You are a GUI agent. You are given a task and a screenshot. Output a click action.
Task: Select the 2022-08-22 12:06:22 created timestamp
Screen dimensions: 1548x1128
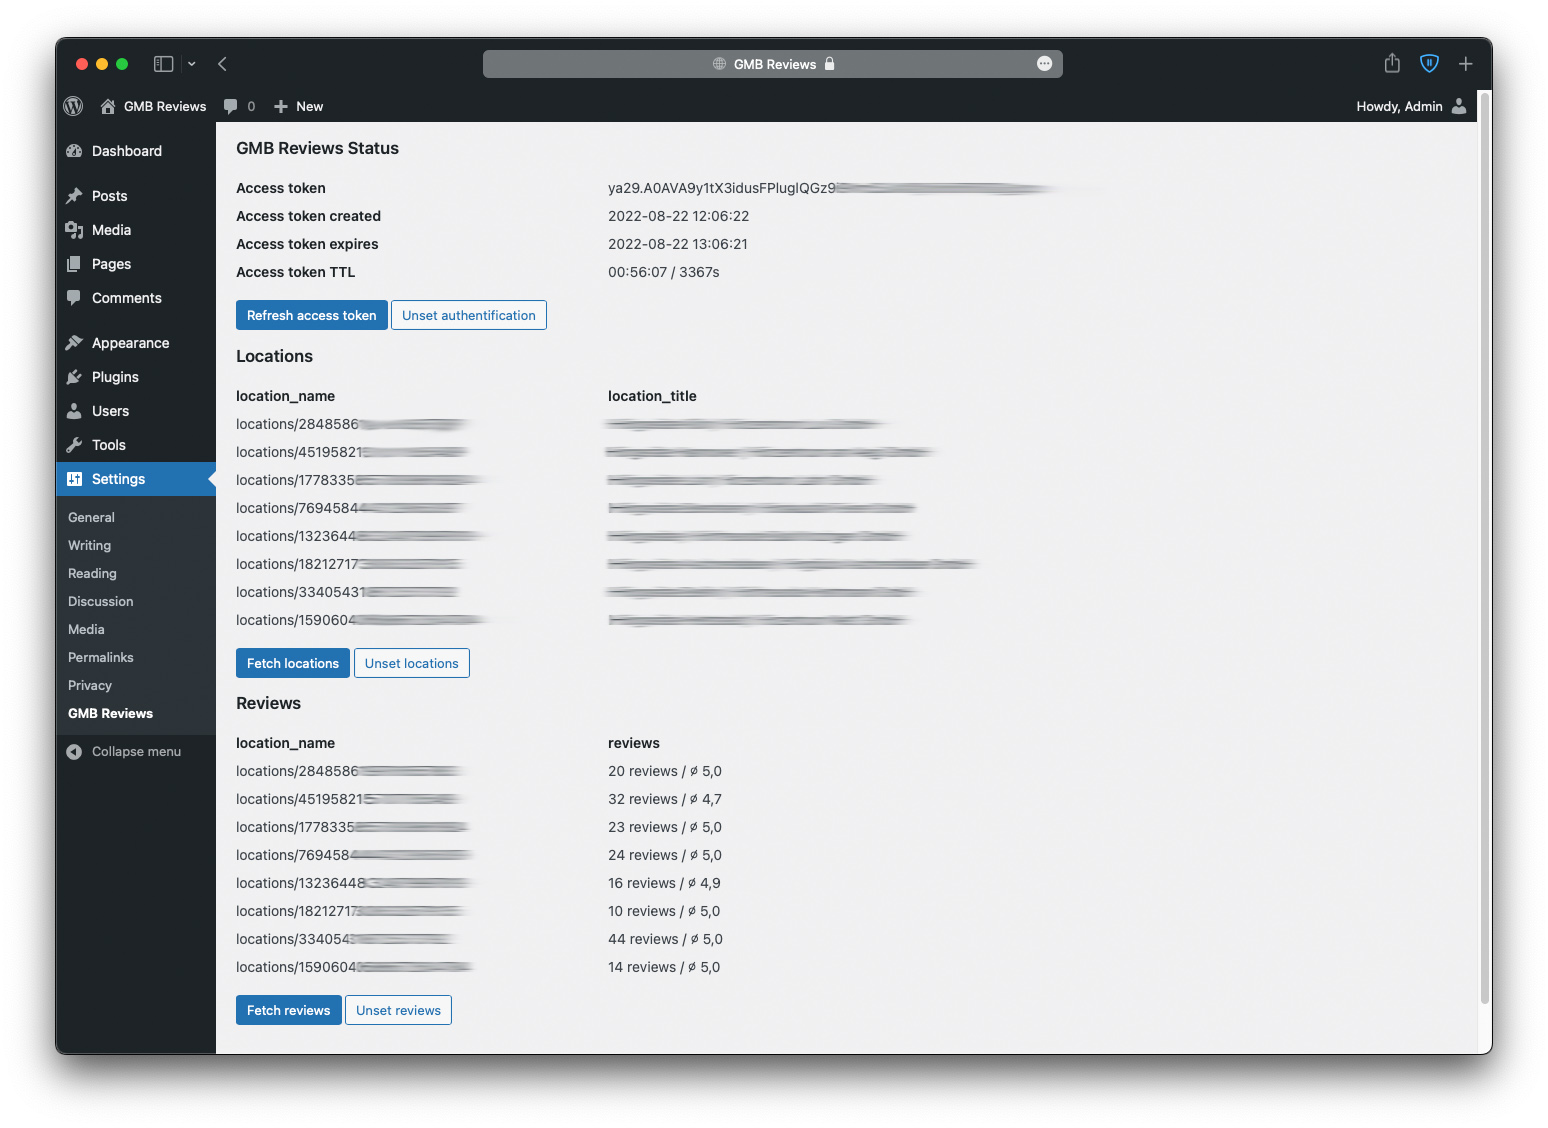(x=678, y=216)
